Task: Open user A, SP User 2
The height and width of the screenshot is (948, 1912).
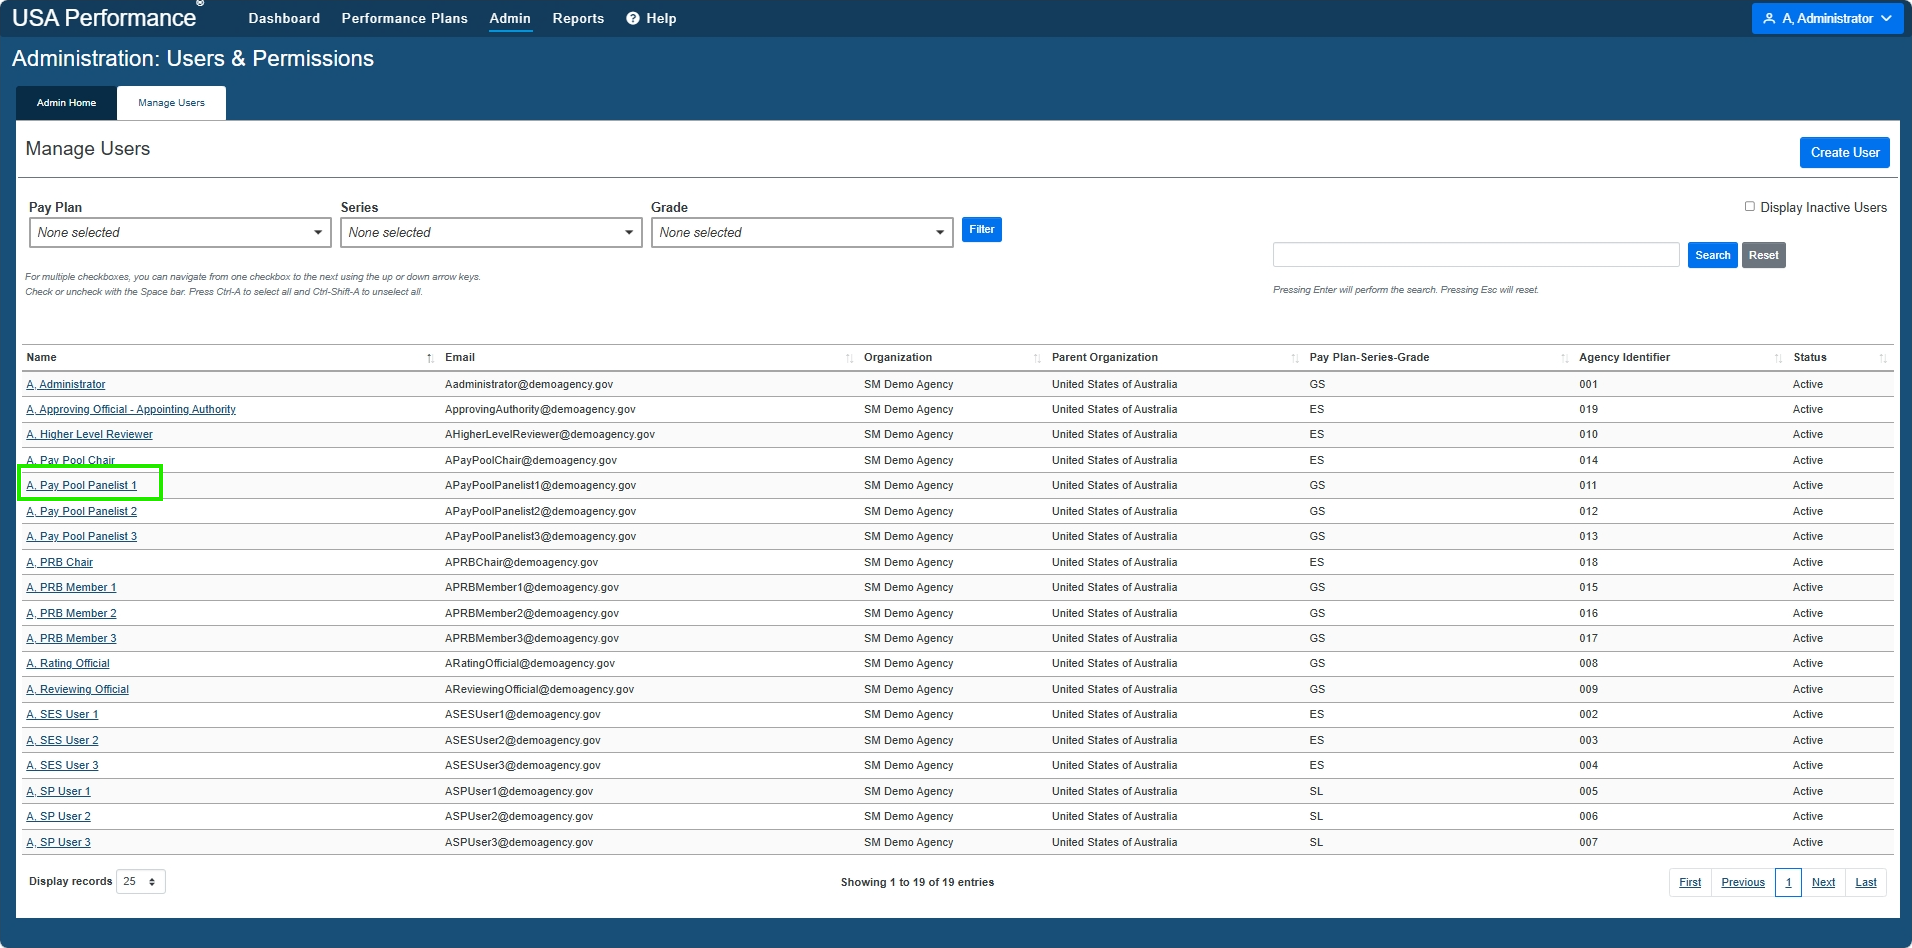Action: click(59, 816)
